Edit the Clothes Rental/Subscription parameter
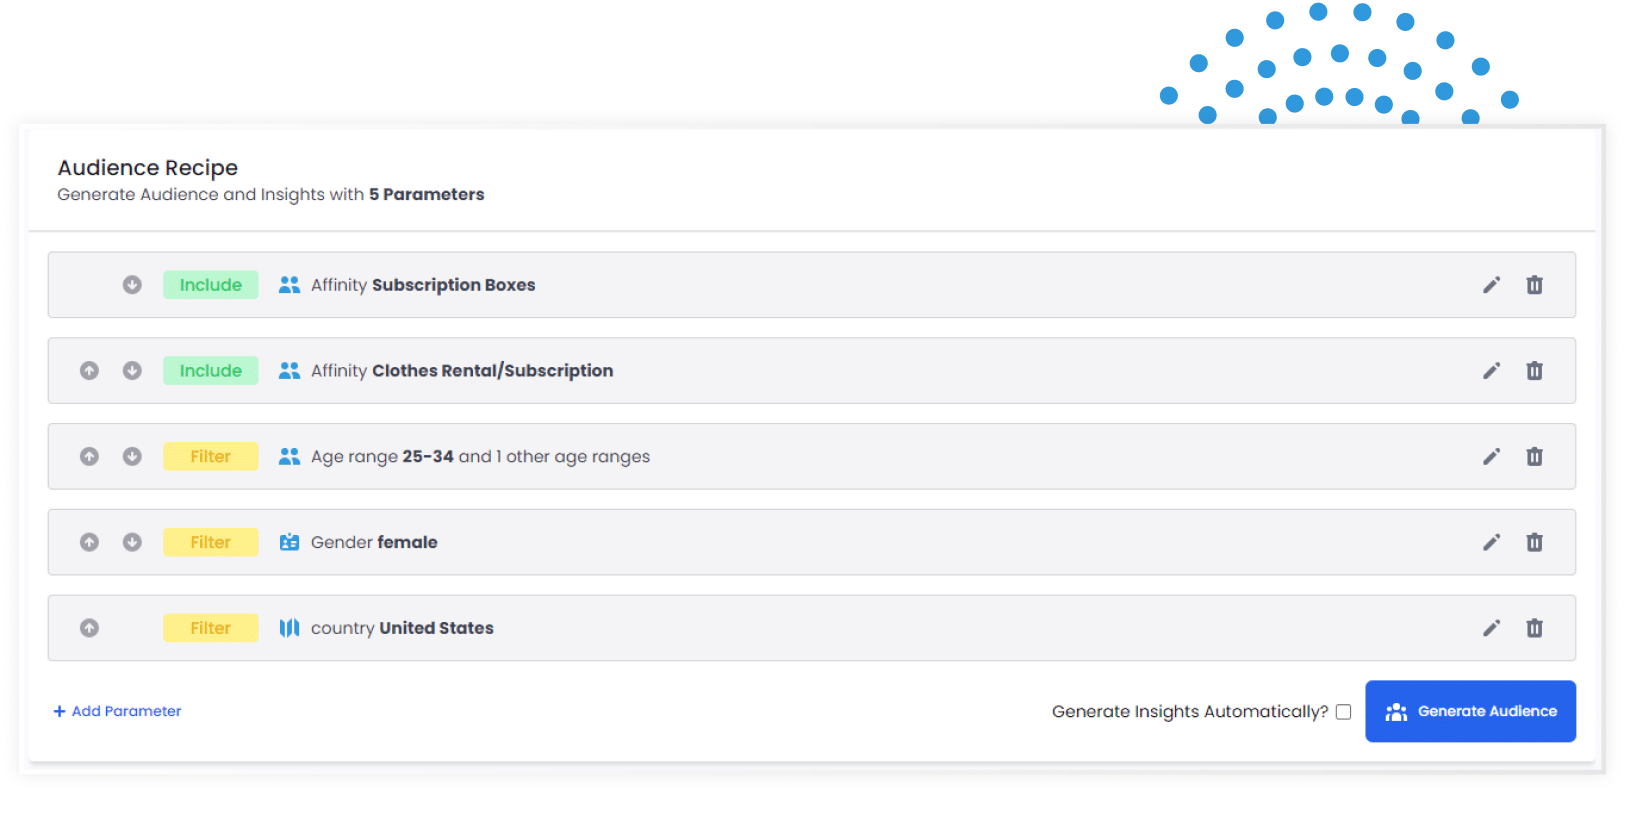The image size is (1635, 815). click(x=1491, y=371)
